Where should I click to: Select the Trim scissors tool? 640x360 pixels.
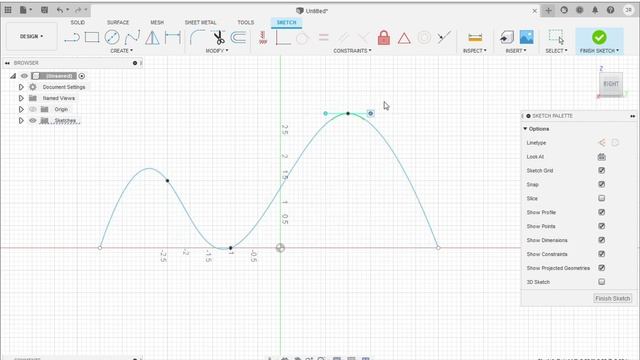[219, 38]
